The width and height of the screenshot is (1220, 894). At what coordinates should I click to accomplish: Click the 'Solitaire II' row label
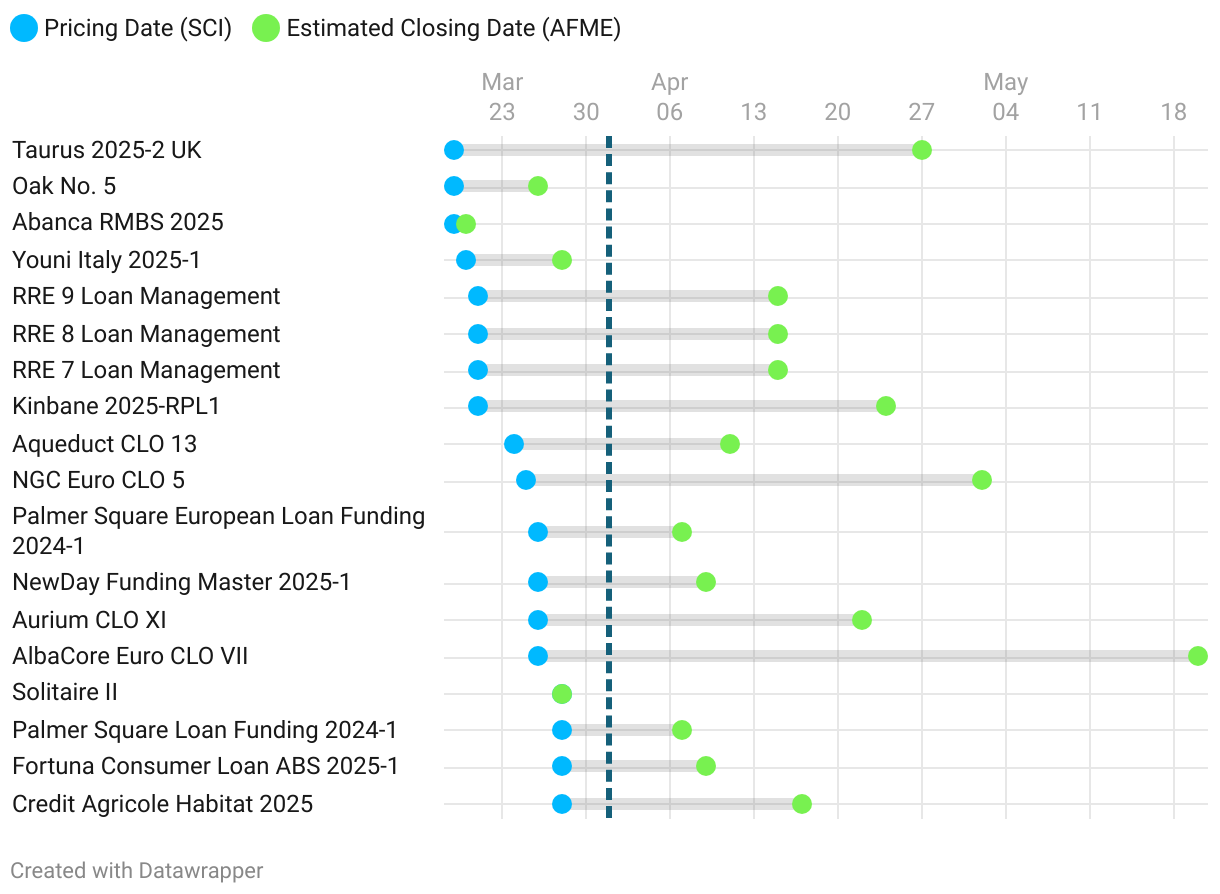coord(65,692)
